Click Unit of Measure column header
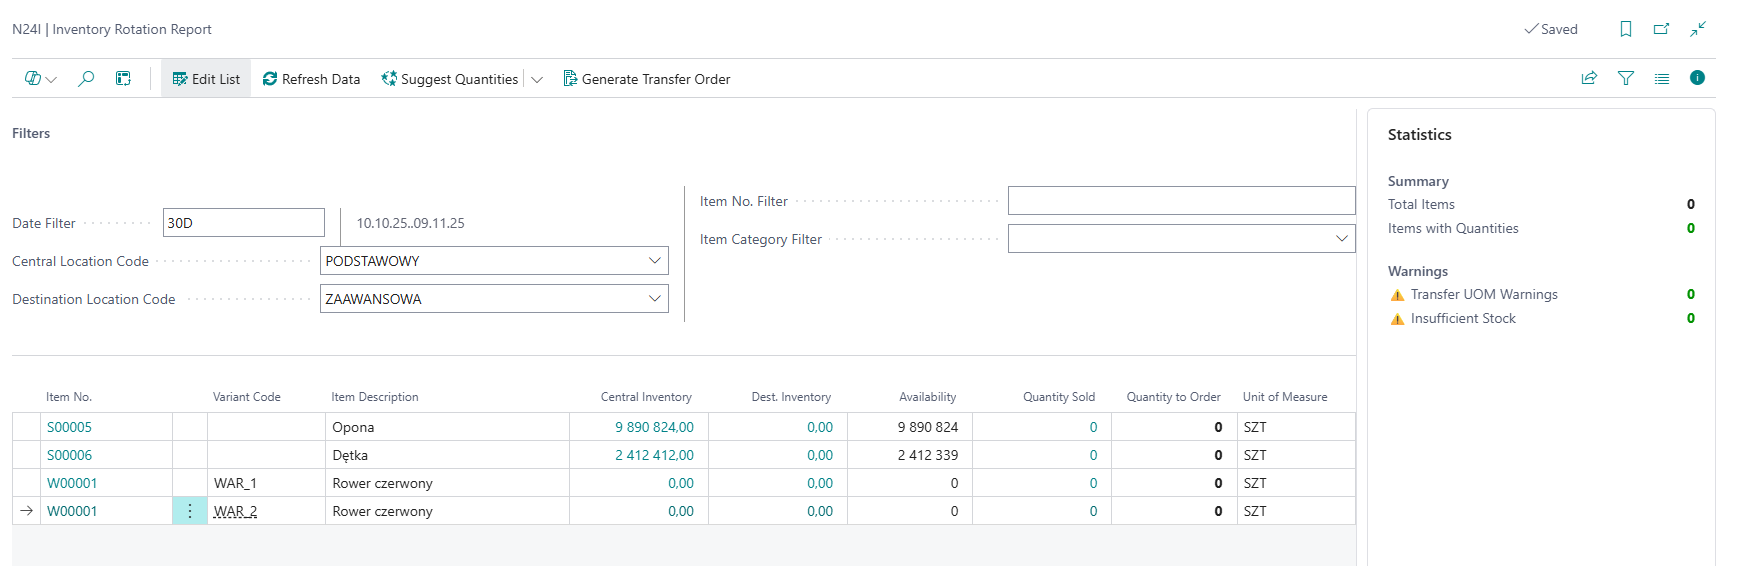Image resolution: width=1739 pixels, height=566 pixels. pos(1285,397)
